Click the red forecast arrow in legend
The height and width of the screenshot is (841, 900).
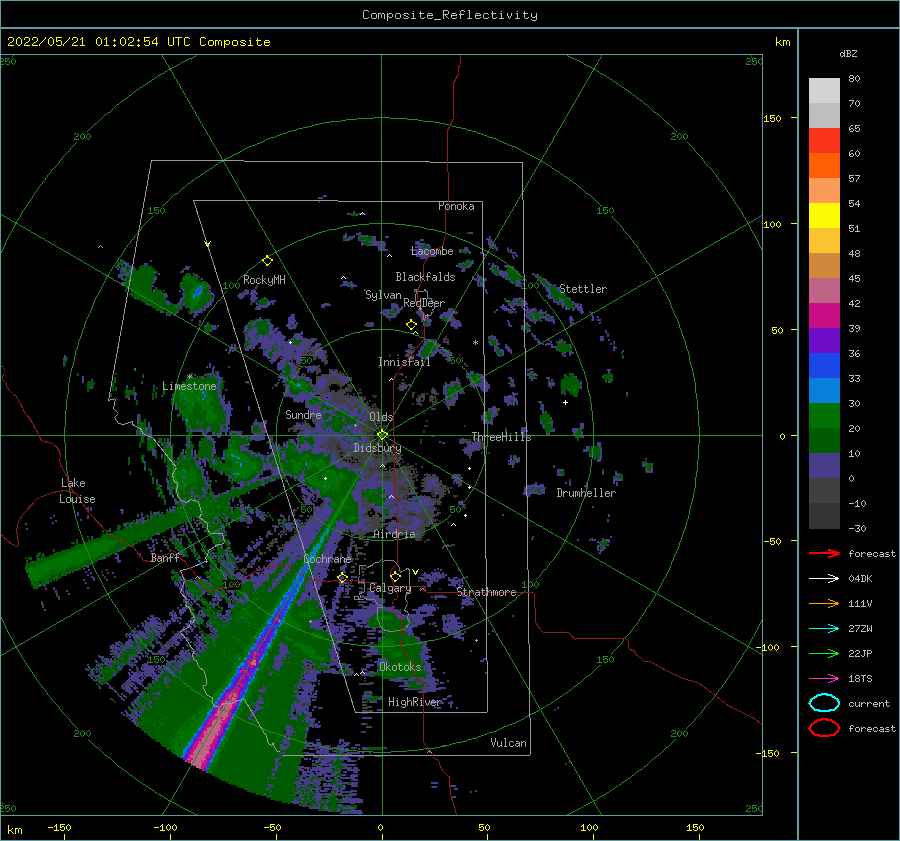click(824, 553)
